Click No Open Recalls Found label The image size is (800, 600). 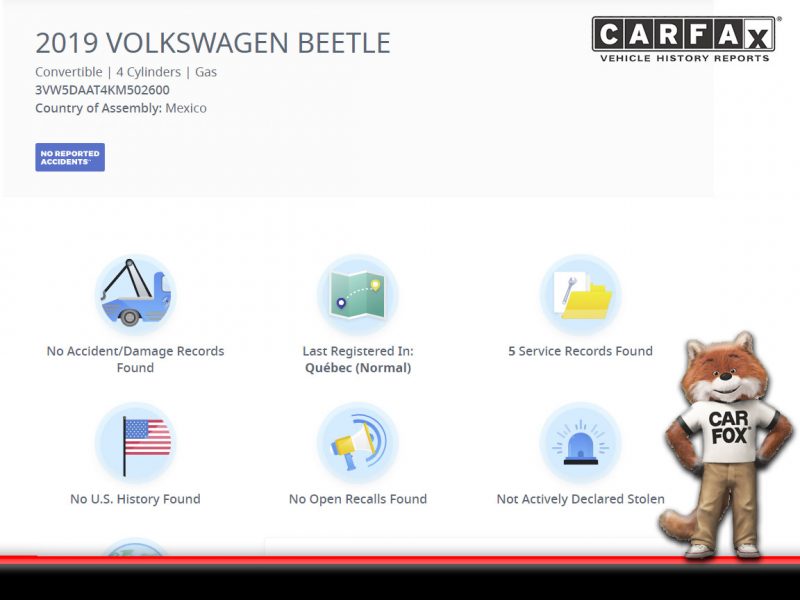pos(358,499)
